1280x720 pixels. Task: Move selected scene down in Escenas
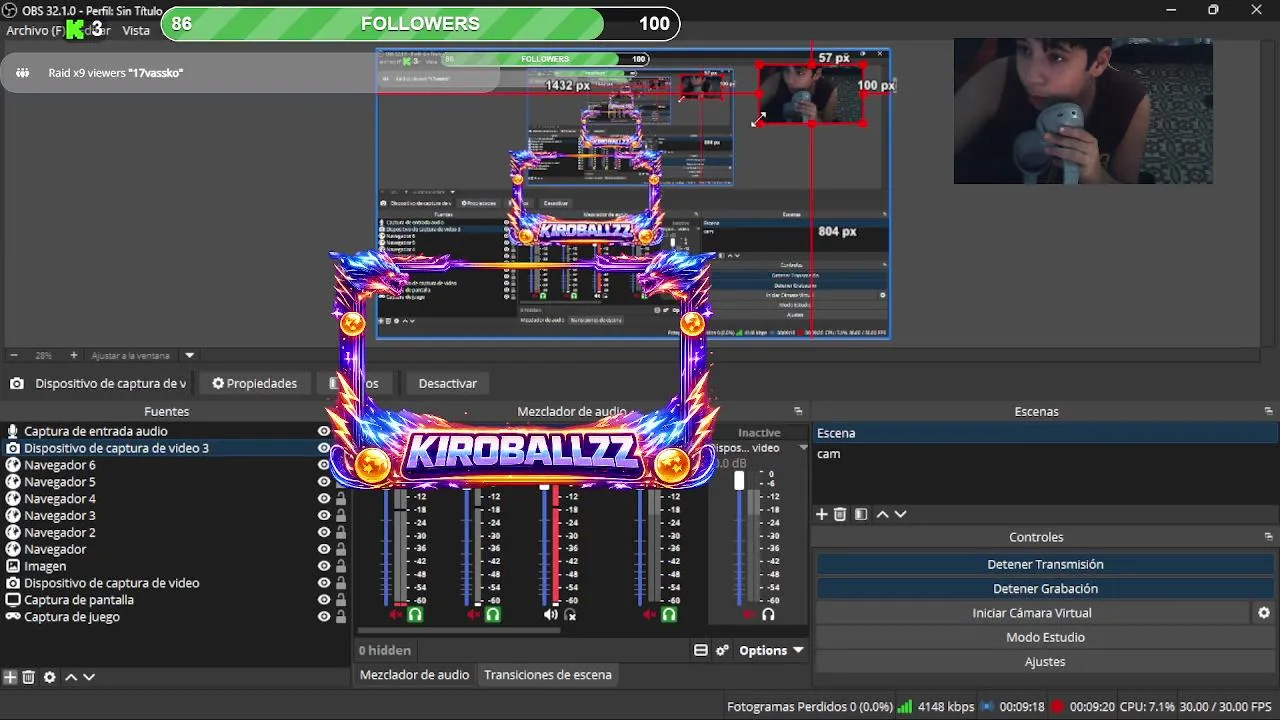[x=900, y=514]
